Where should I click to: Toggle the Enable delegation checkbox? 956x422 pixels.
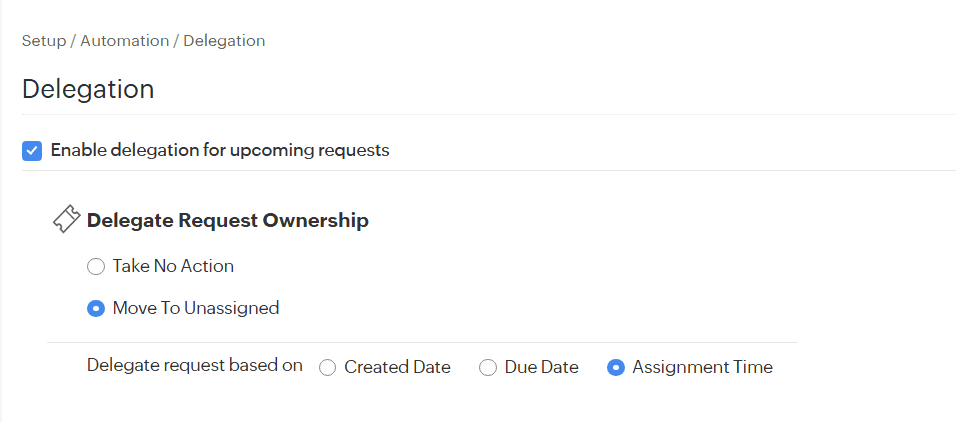point(32,151)
